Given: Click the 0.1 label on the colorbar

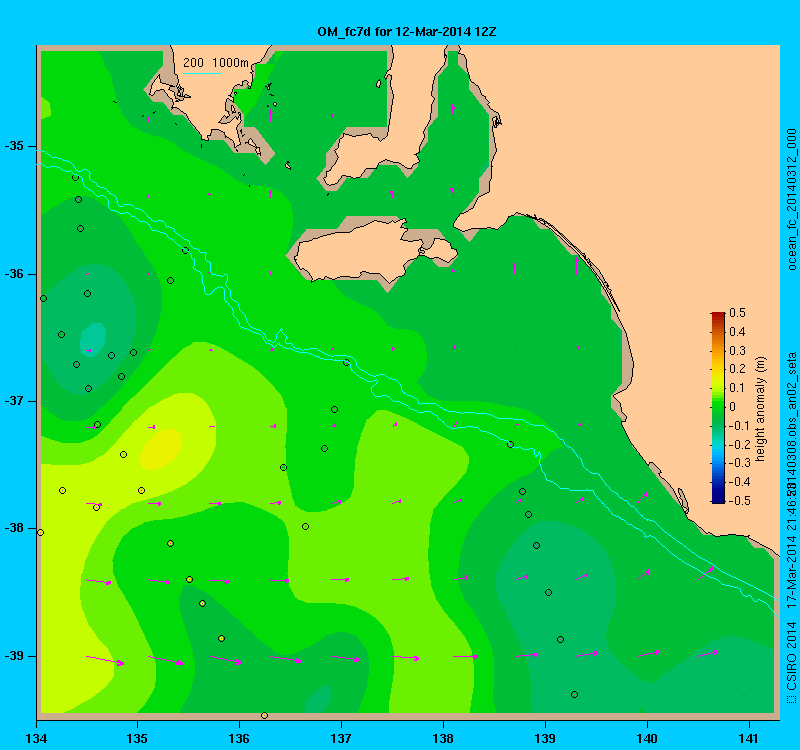Looking at the screenshot, I should tap(737, 388).
